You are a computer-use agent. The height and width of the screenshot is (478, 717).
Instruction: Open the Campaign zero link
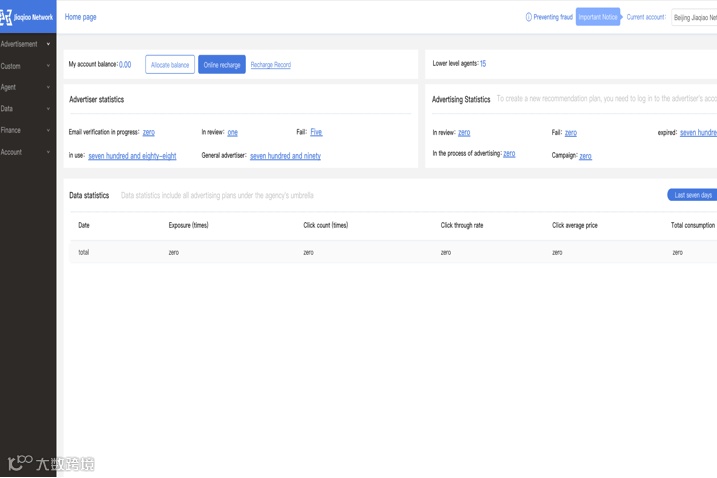click(x=585, y=156)
